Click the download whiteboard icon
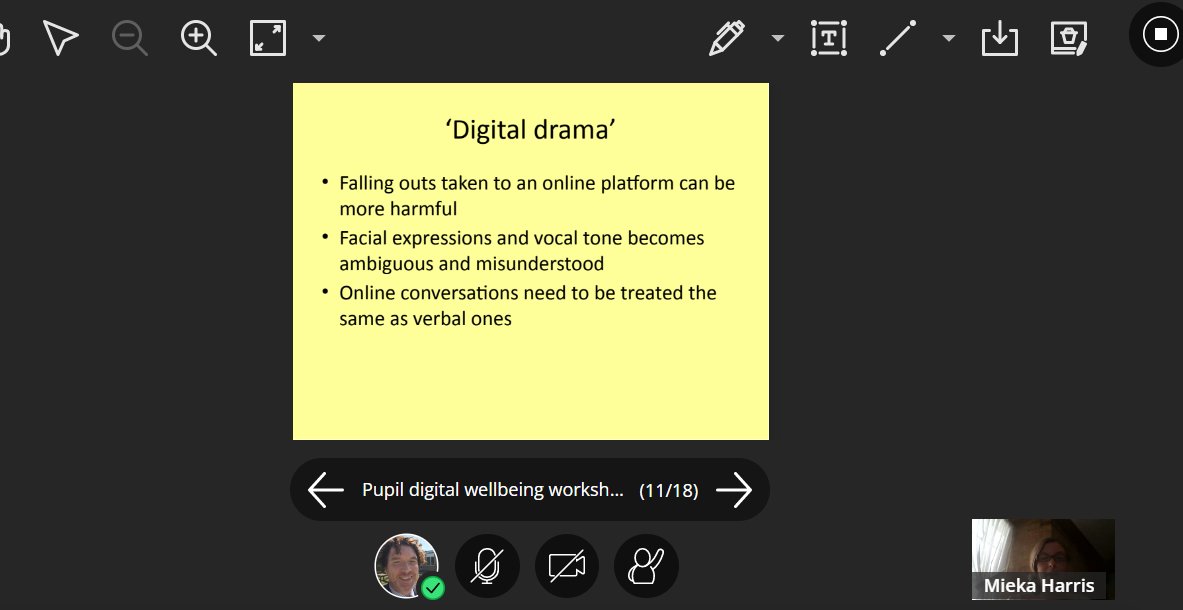Screen dimensions: 1183x610 (1000, 38)
